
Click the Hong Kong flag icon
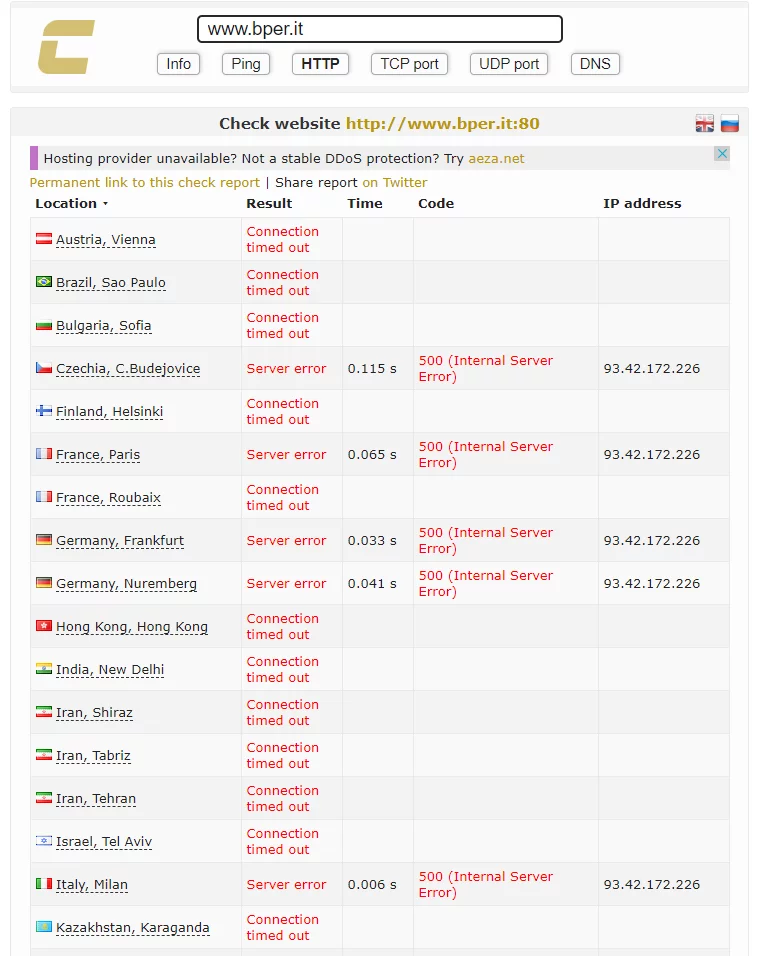[x=44, y=626]
